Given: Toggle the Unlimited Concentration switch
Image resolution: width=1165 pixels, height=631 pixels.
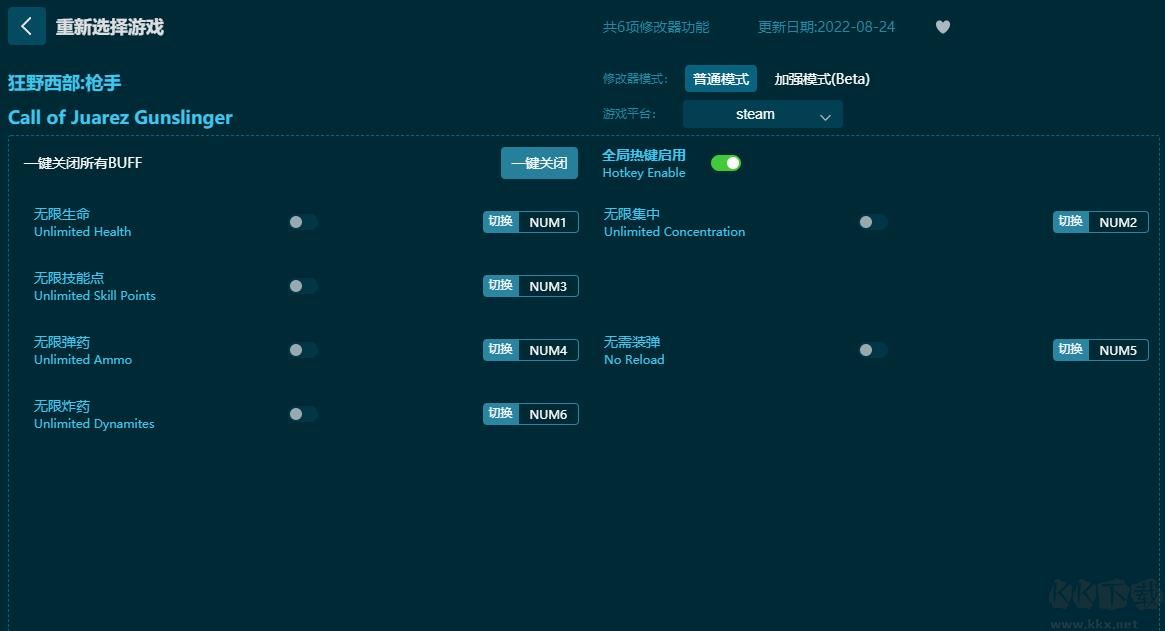Looking at the screenshot, I should pos(873,222).
